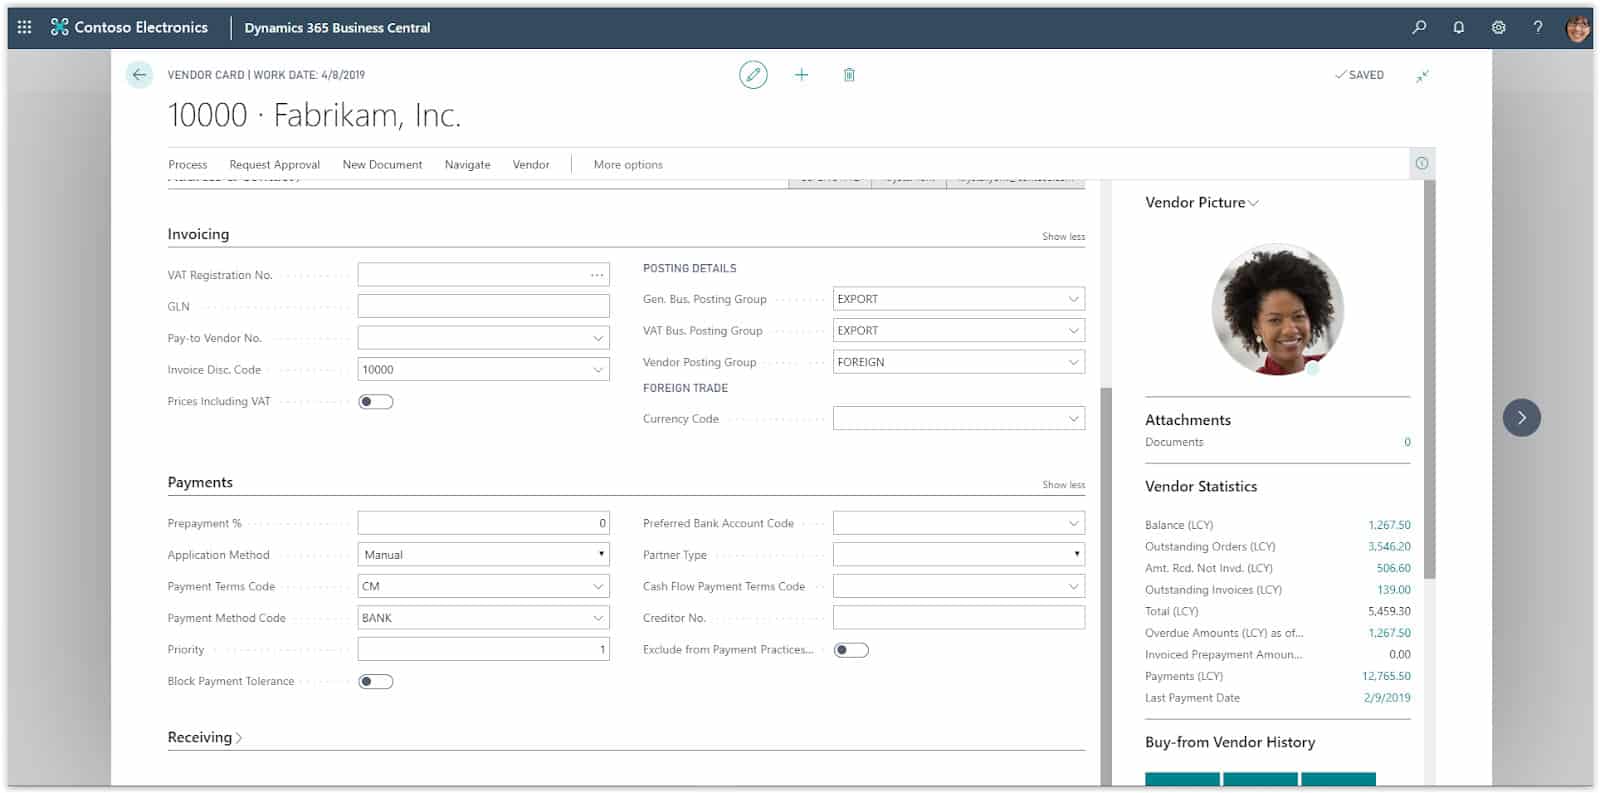Open search with the magnifier icon
This screenshot has width=1600, height=793.
(1419, 27)
